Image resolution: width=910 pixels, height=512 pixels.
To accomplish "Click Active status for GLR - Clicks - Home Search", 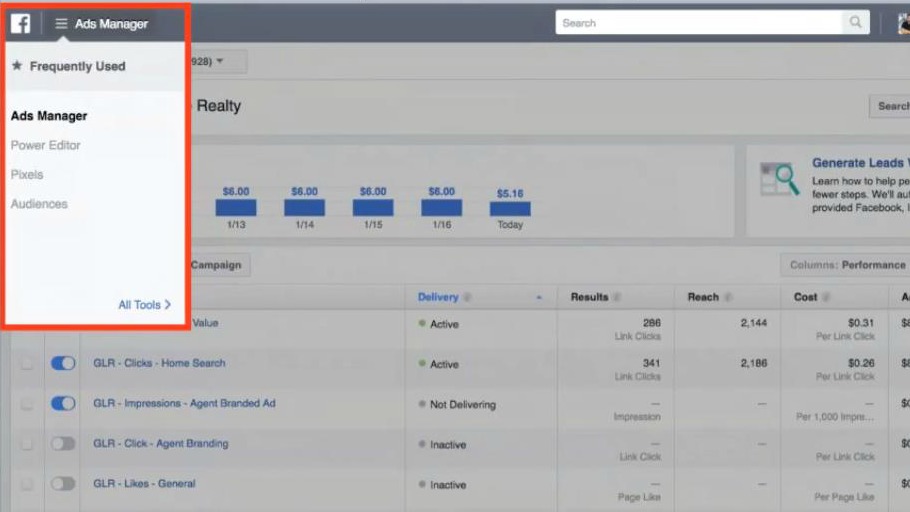I will coord(444,365).
